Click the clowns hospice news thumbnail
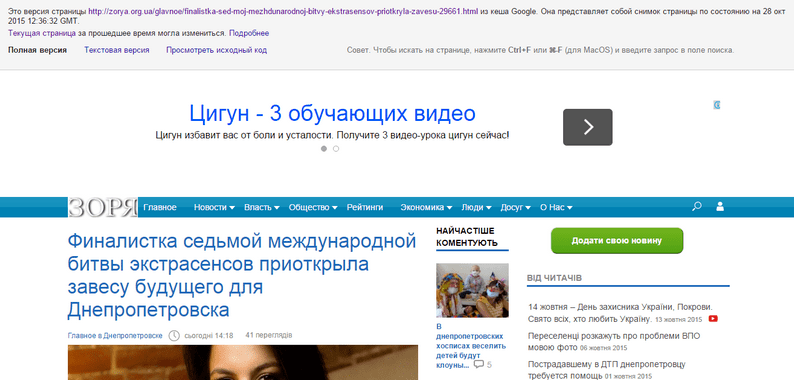Viewport: 794px width, 380px height. [472, 290]
